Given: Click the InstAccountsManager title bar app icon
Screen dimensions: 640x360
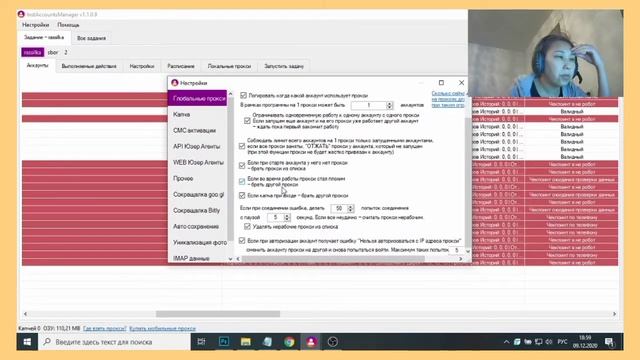Looking at the screenshot, I should (21, 14).
